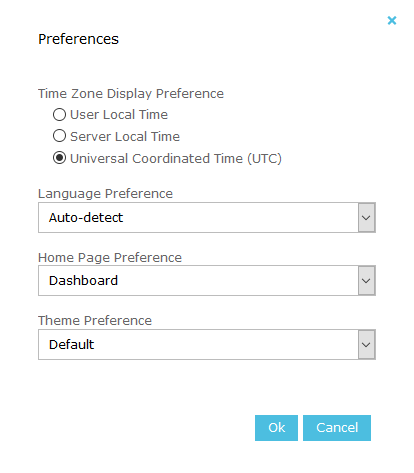Open the Auto-detect language combo box
Viewport: 414px width, 473px height.
click(x=207, y=218)
